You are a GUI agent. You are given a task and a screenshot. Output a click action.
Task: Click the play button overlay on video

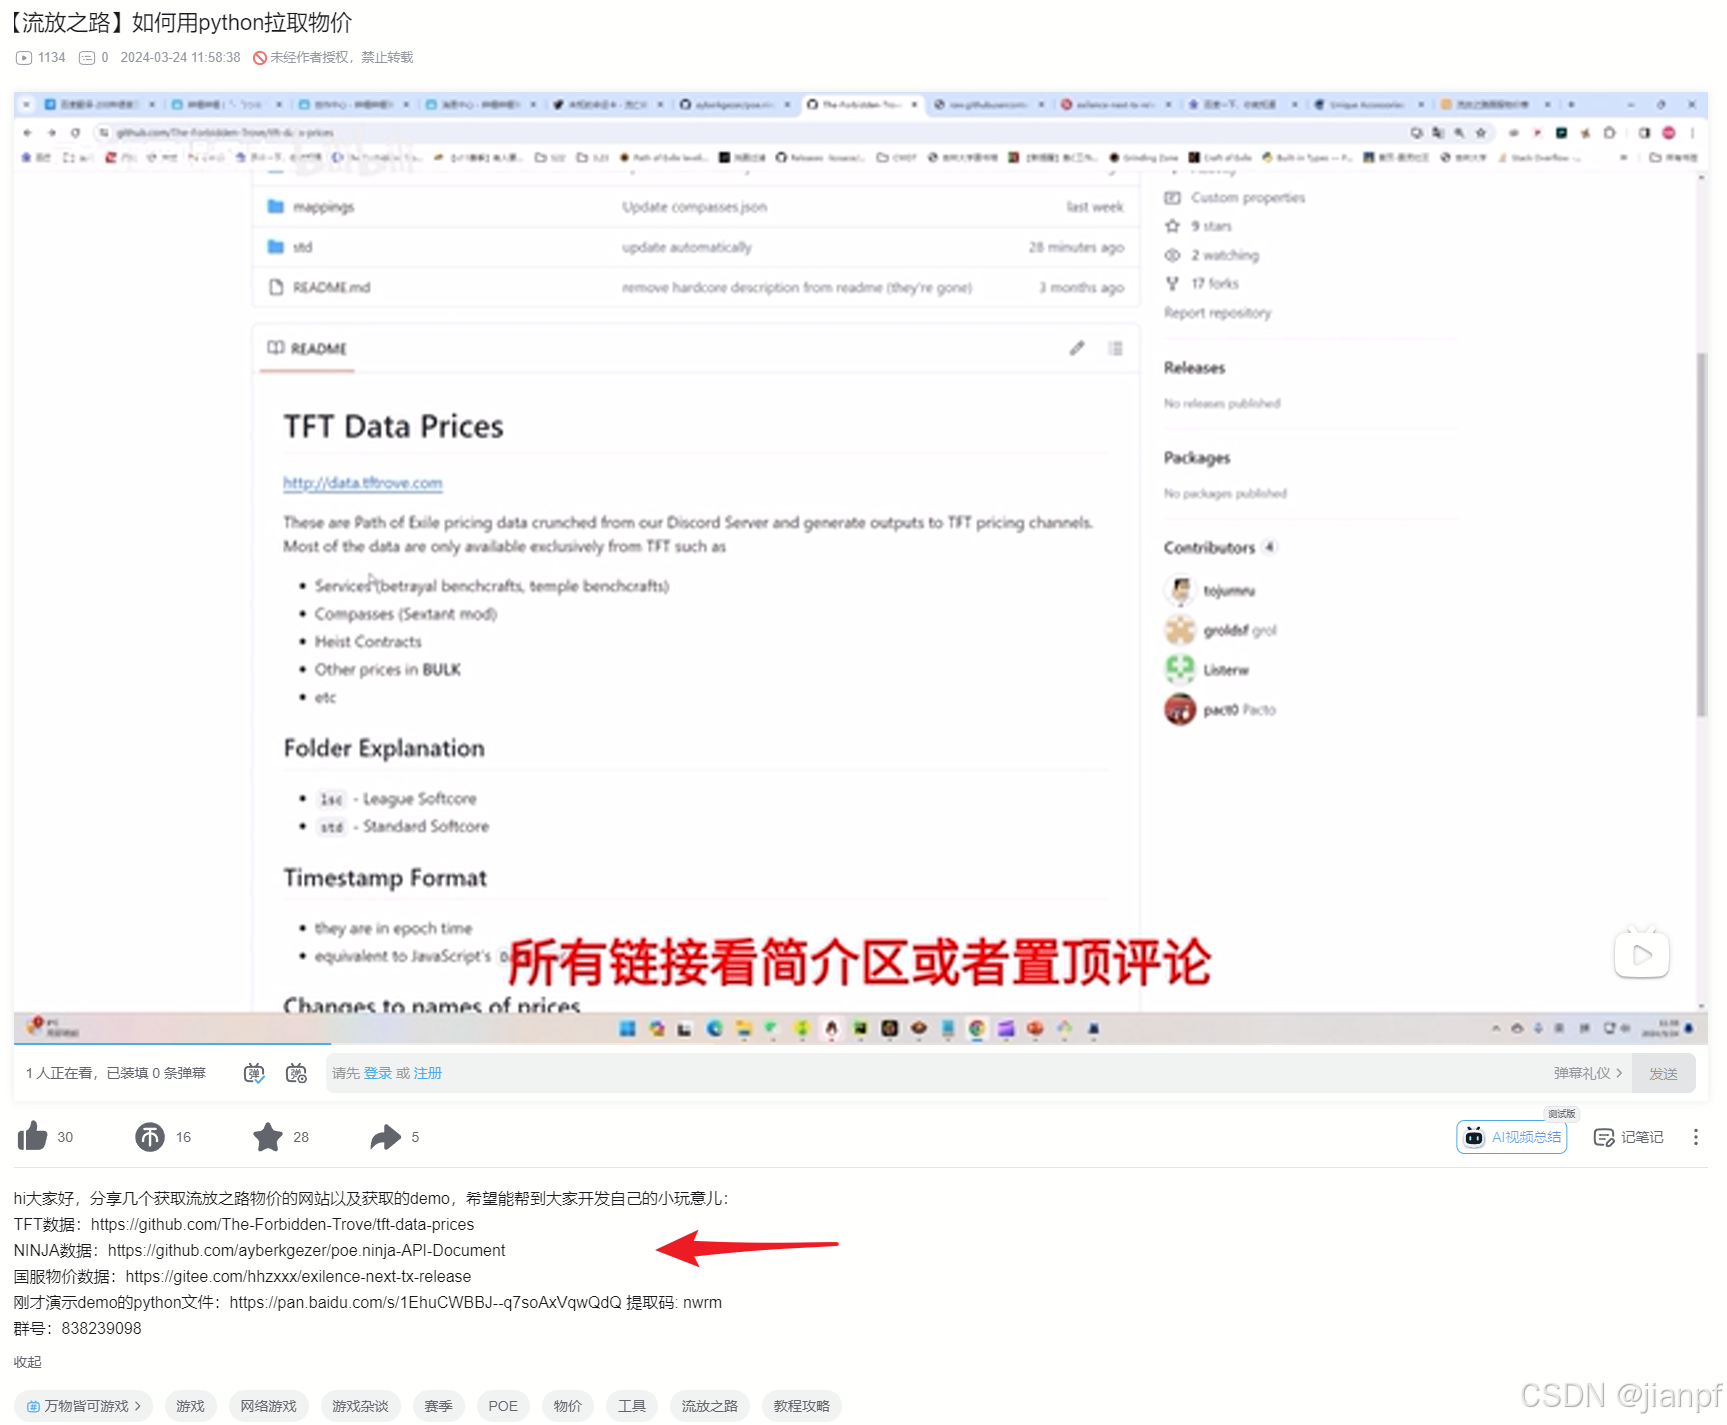point(1642,954)
